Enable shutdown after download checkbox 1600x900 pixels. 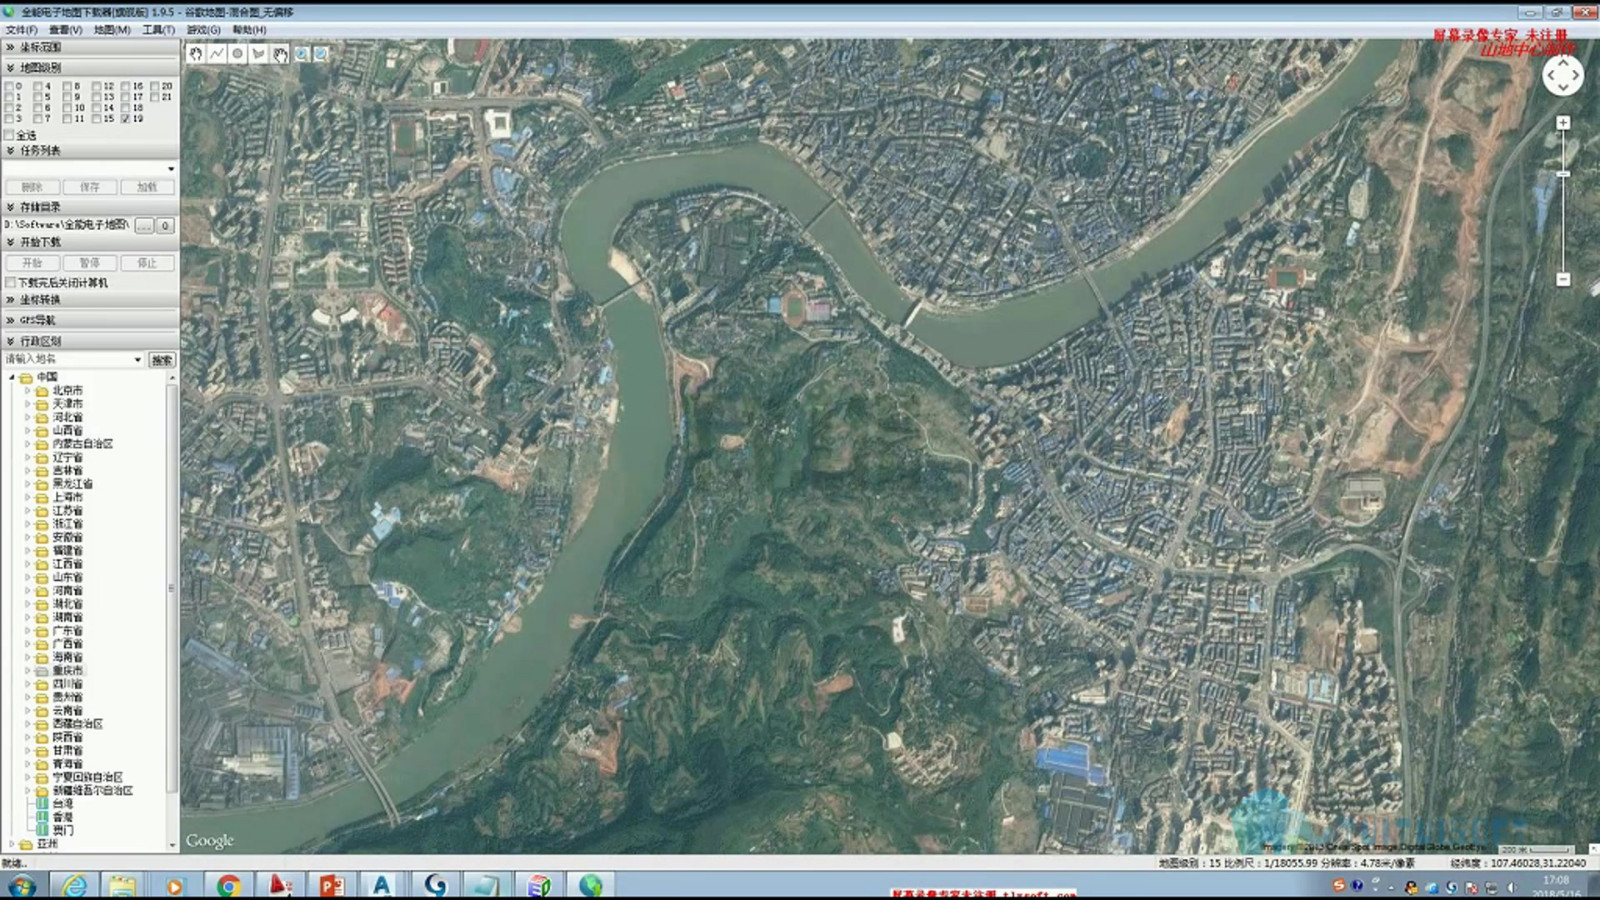[10, 283]
